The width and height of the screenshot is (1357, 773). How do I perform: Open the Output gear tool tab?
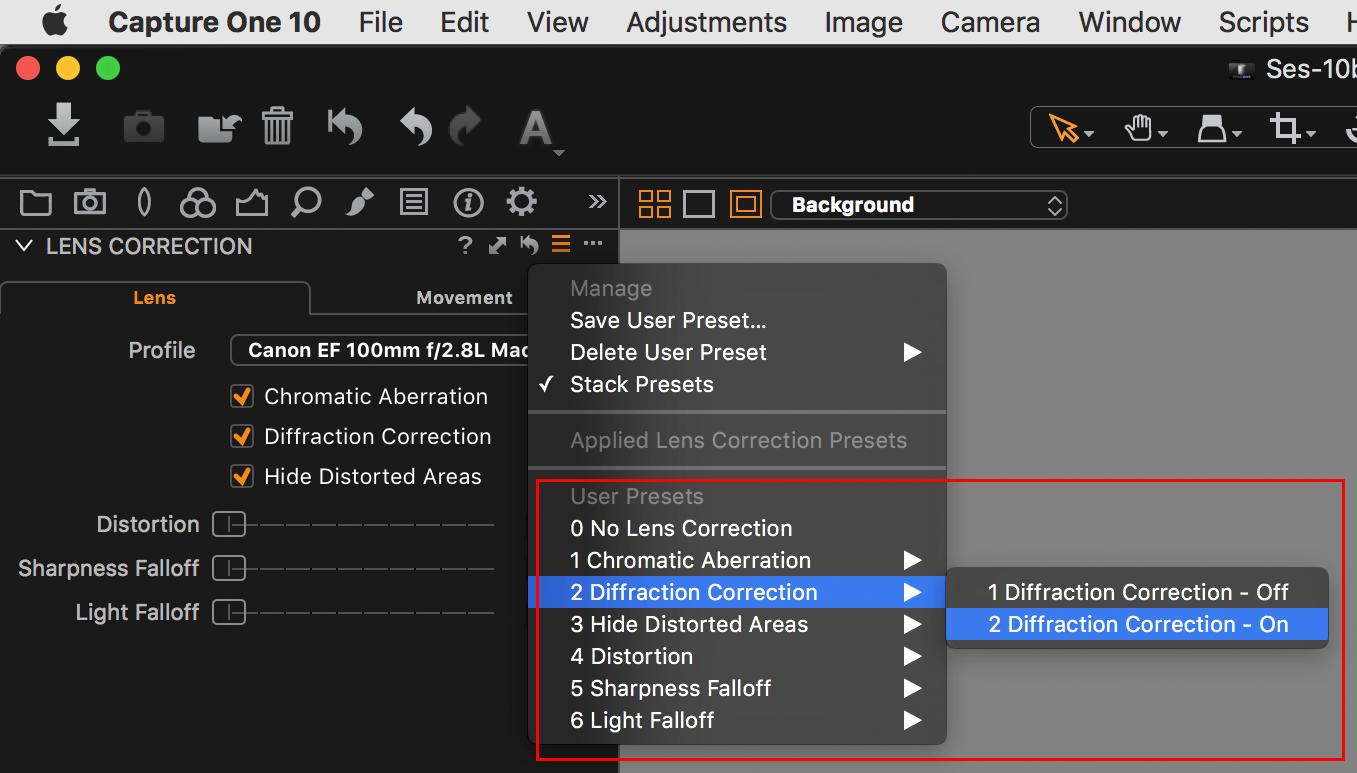pyautogui.click(x=521, y=203)
